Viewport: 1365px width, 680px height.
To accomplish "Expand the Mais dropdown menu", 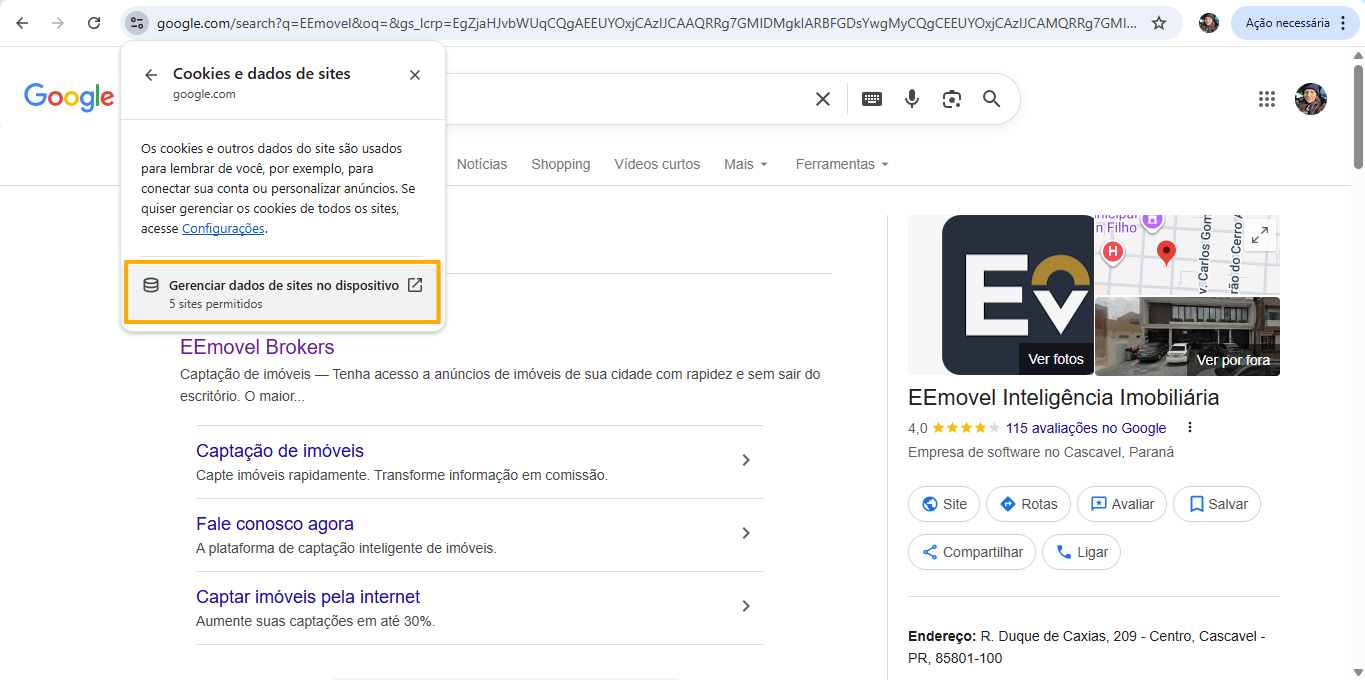I will (x=746, y=164).
